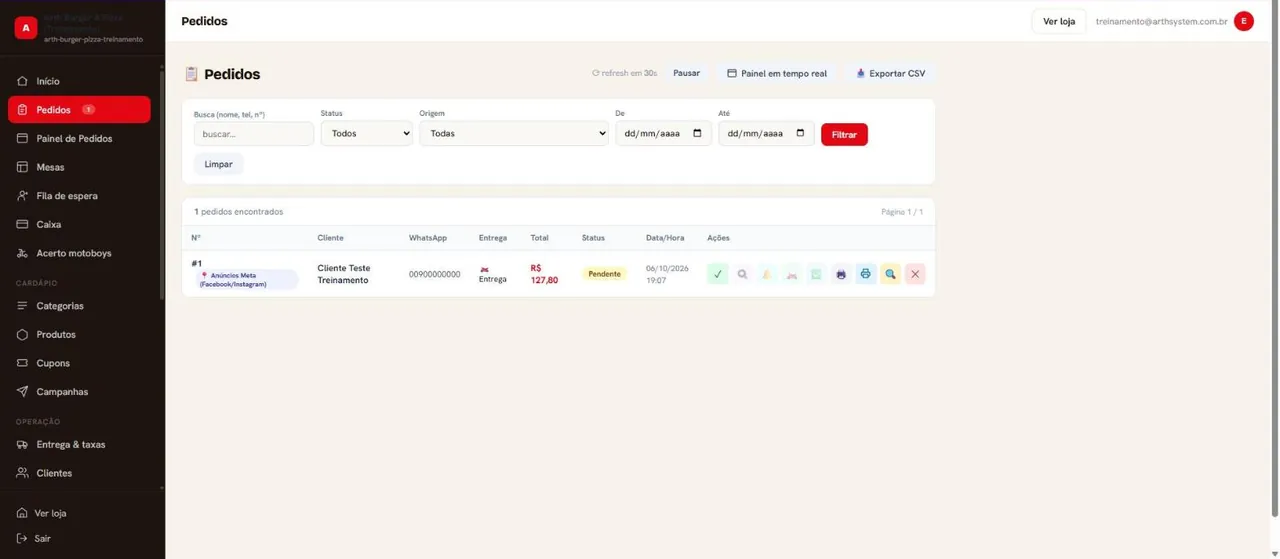Click the dark printer icon for order #1

pos(841,274)
